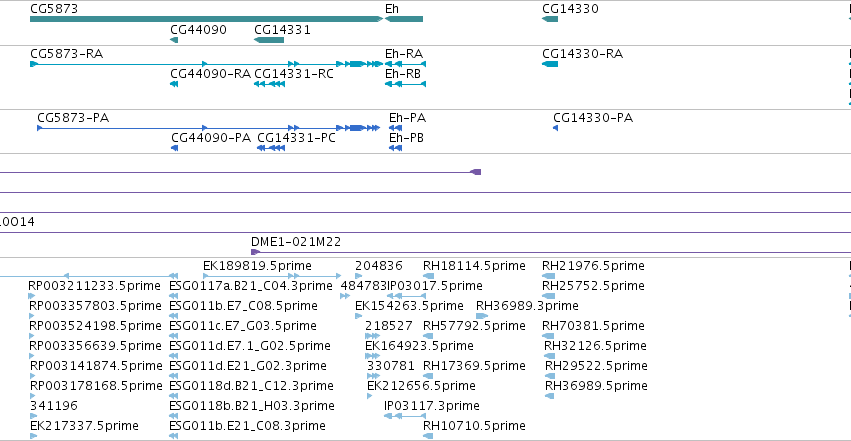Click ESG011d.E21_G02.3prime EST
The image size is (851, 441).
tap(174, 376)
